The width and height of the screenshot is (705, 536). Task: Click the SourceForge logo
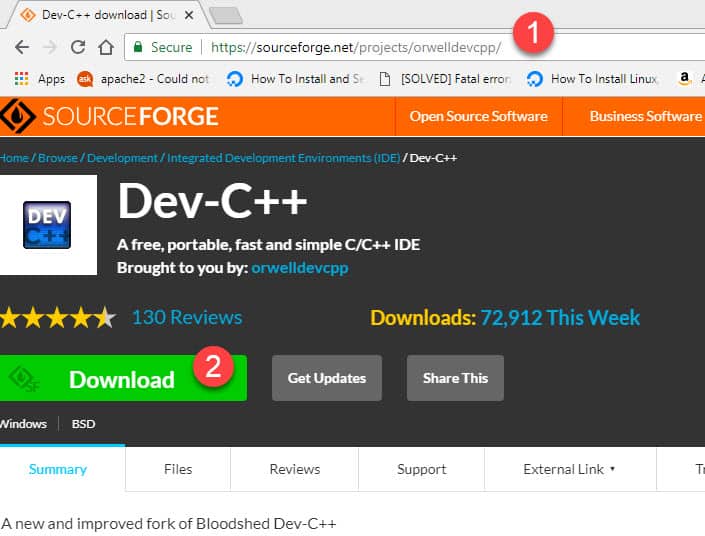point(109,116)
